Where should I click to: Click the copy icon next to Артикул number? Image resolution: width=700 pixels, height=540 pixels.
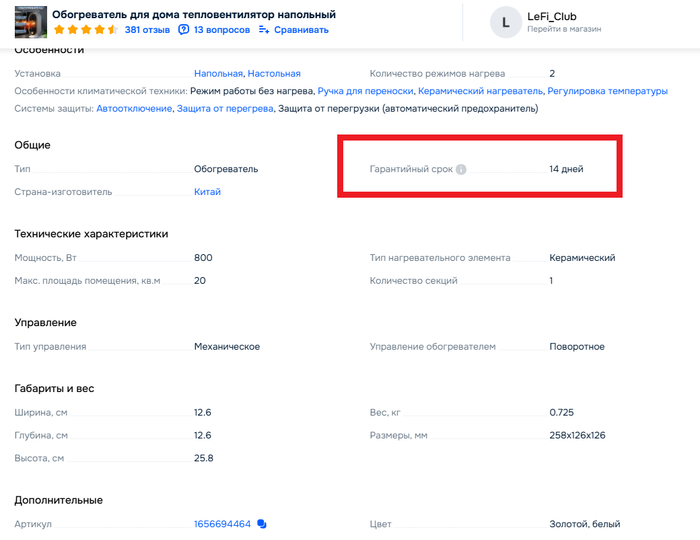coord(262,524)
